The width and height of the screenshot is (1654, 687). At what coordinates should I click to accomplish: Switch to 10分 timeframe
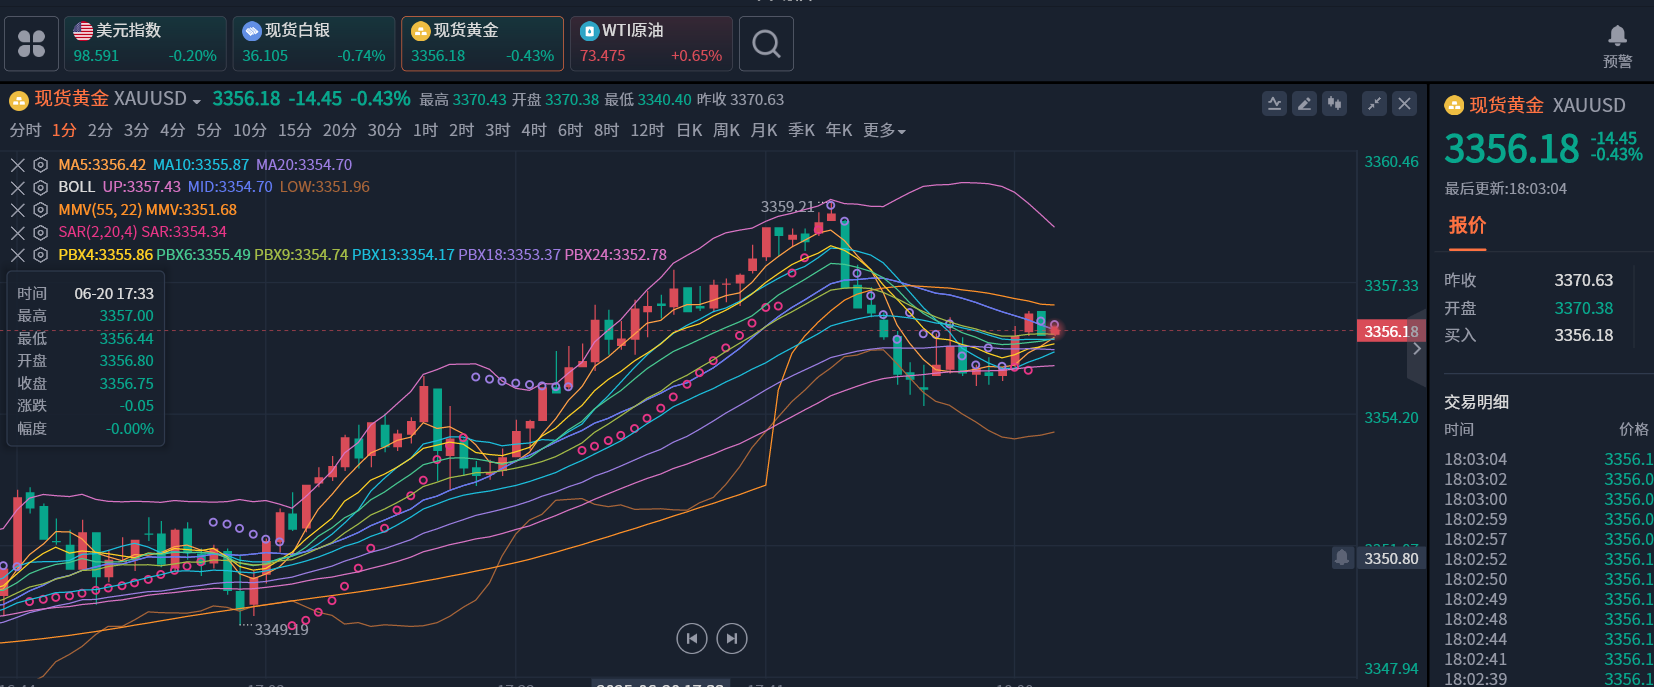pyautogui.click(x=250, y=131)
